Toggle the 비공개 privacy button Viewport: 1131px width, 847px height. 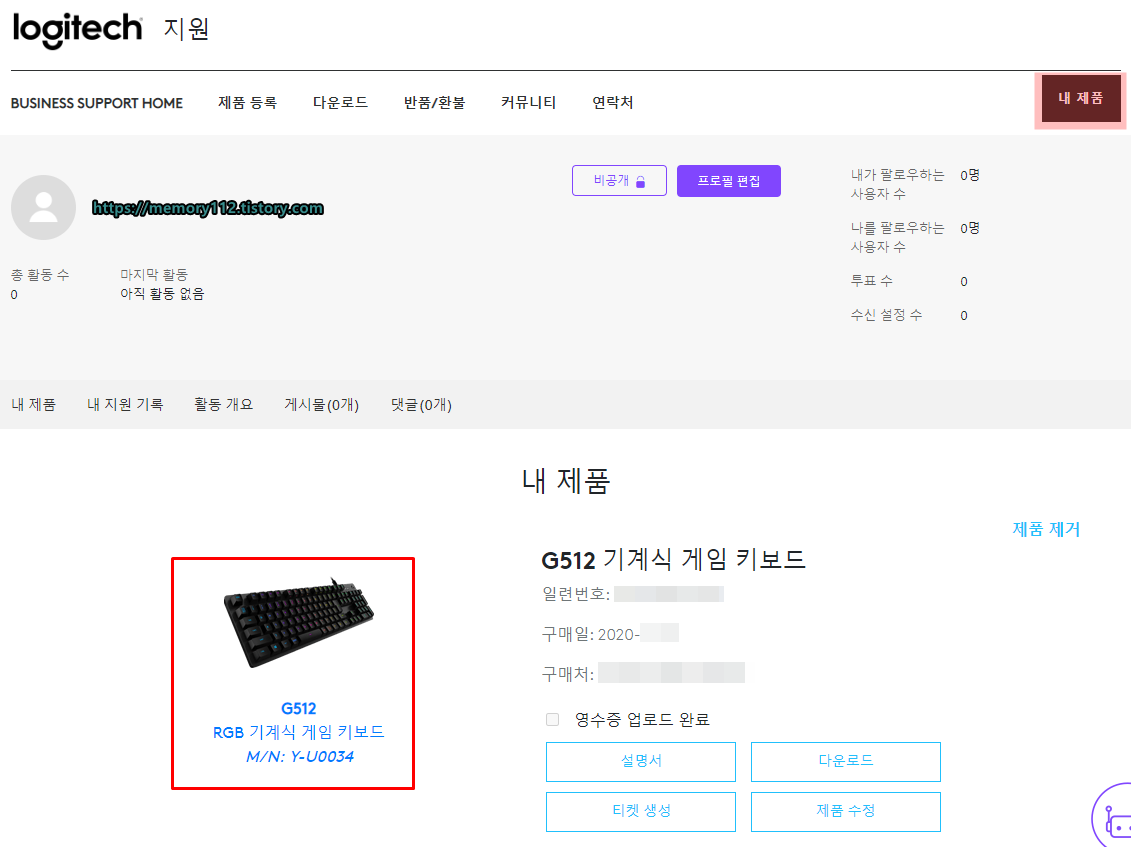tap(619, 180)
